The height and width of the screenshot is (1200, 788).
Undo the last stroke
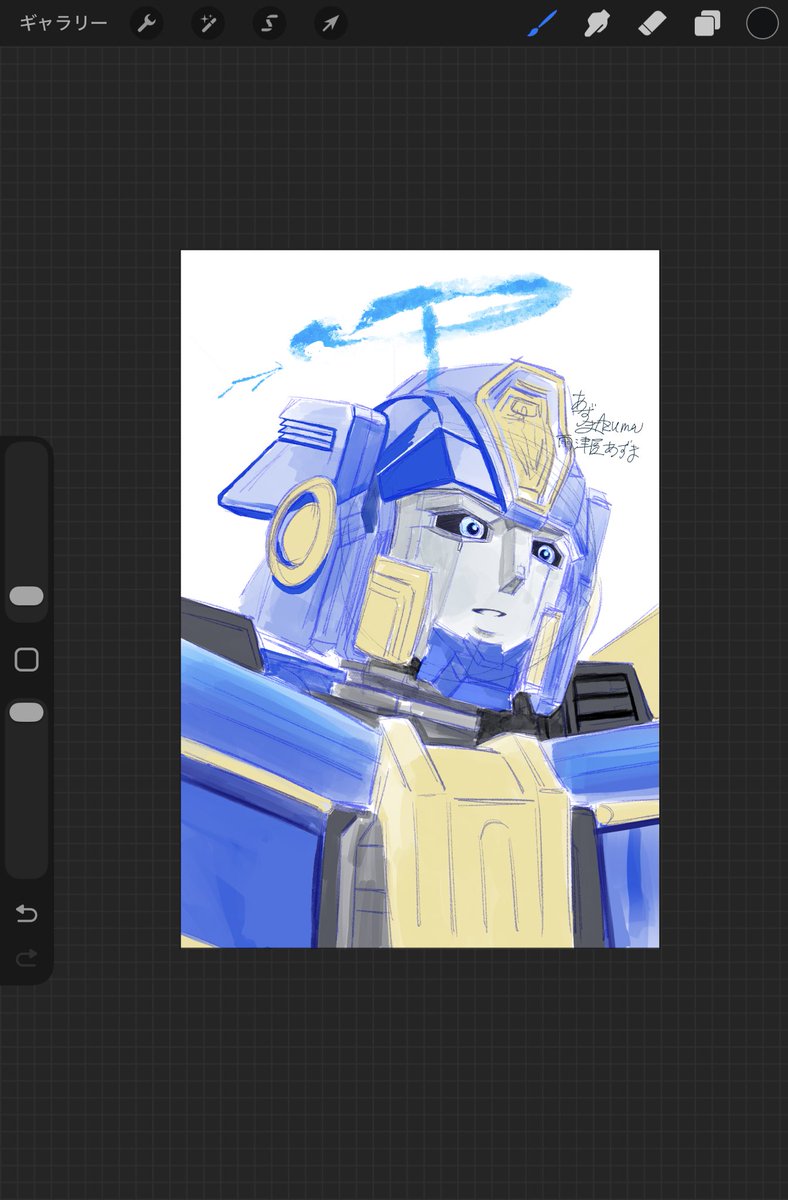(x=27, y=913)
